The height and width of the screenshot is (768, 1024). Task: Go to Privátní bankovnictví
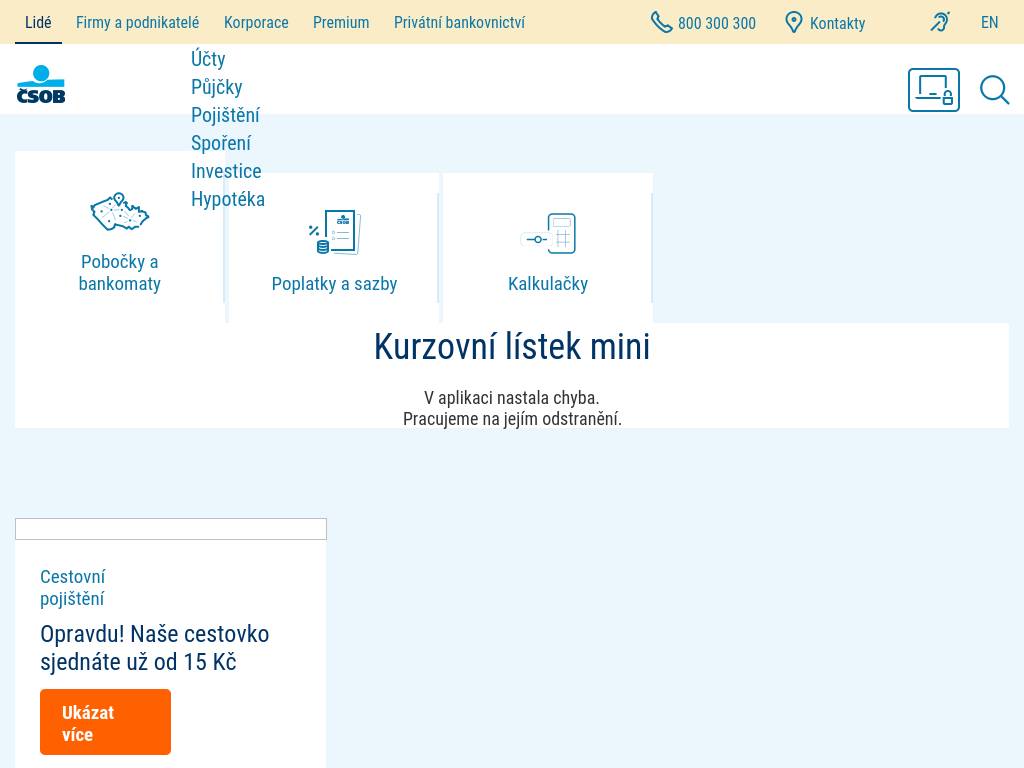pyautogui.click(x=459, y=22)
